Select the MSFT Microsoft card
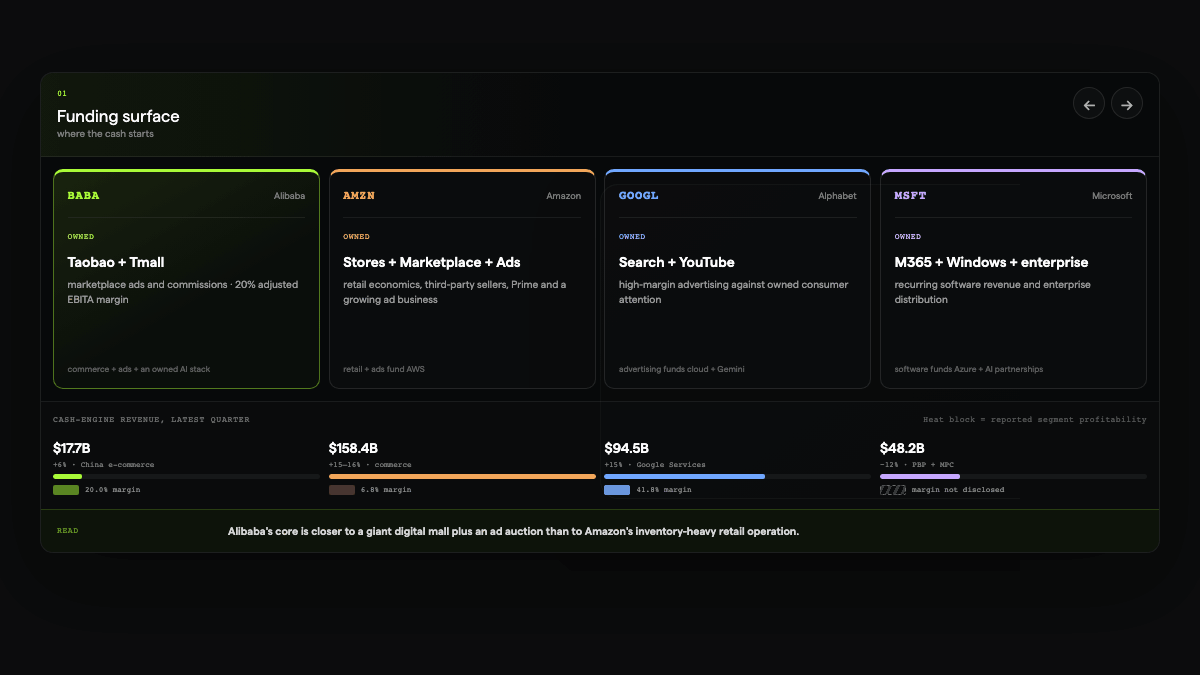 [x=1013, y=279]
